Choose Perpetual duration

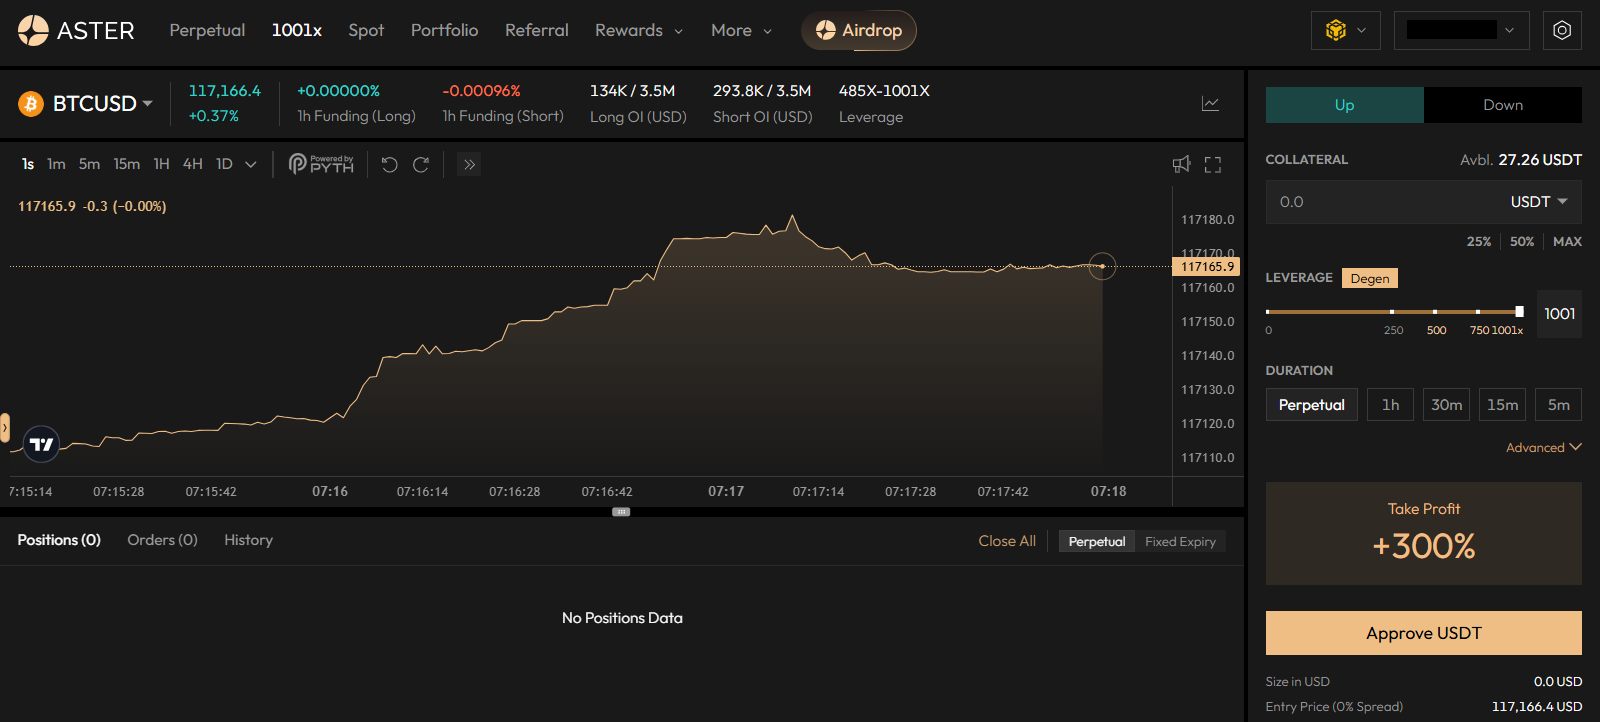[x=1311, y=405]
